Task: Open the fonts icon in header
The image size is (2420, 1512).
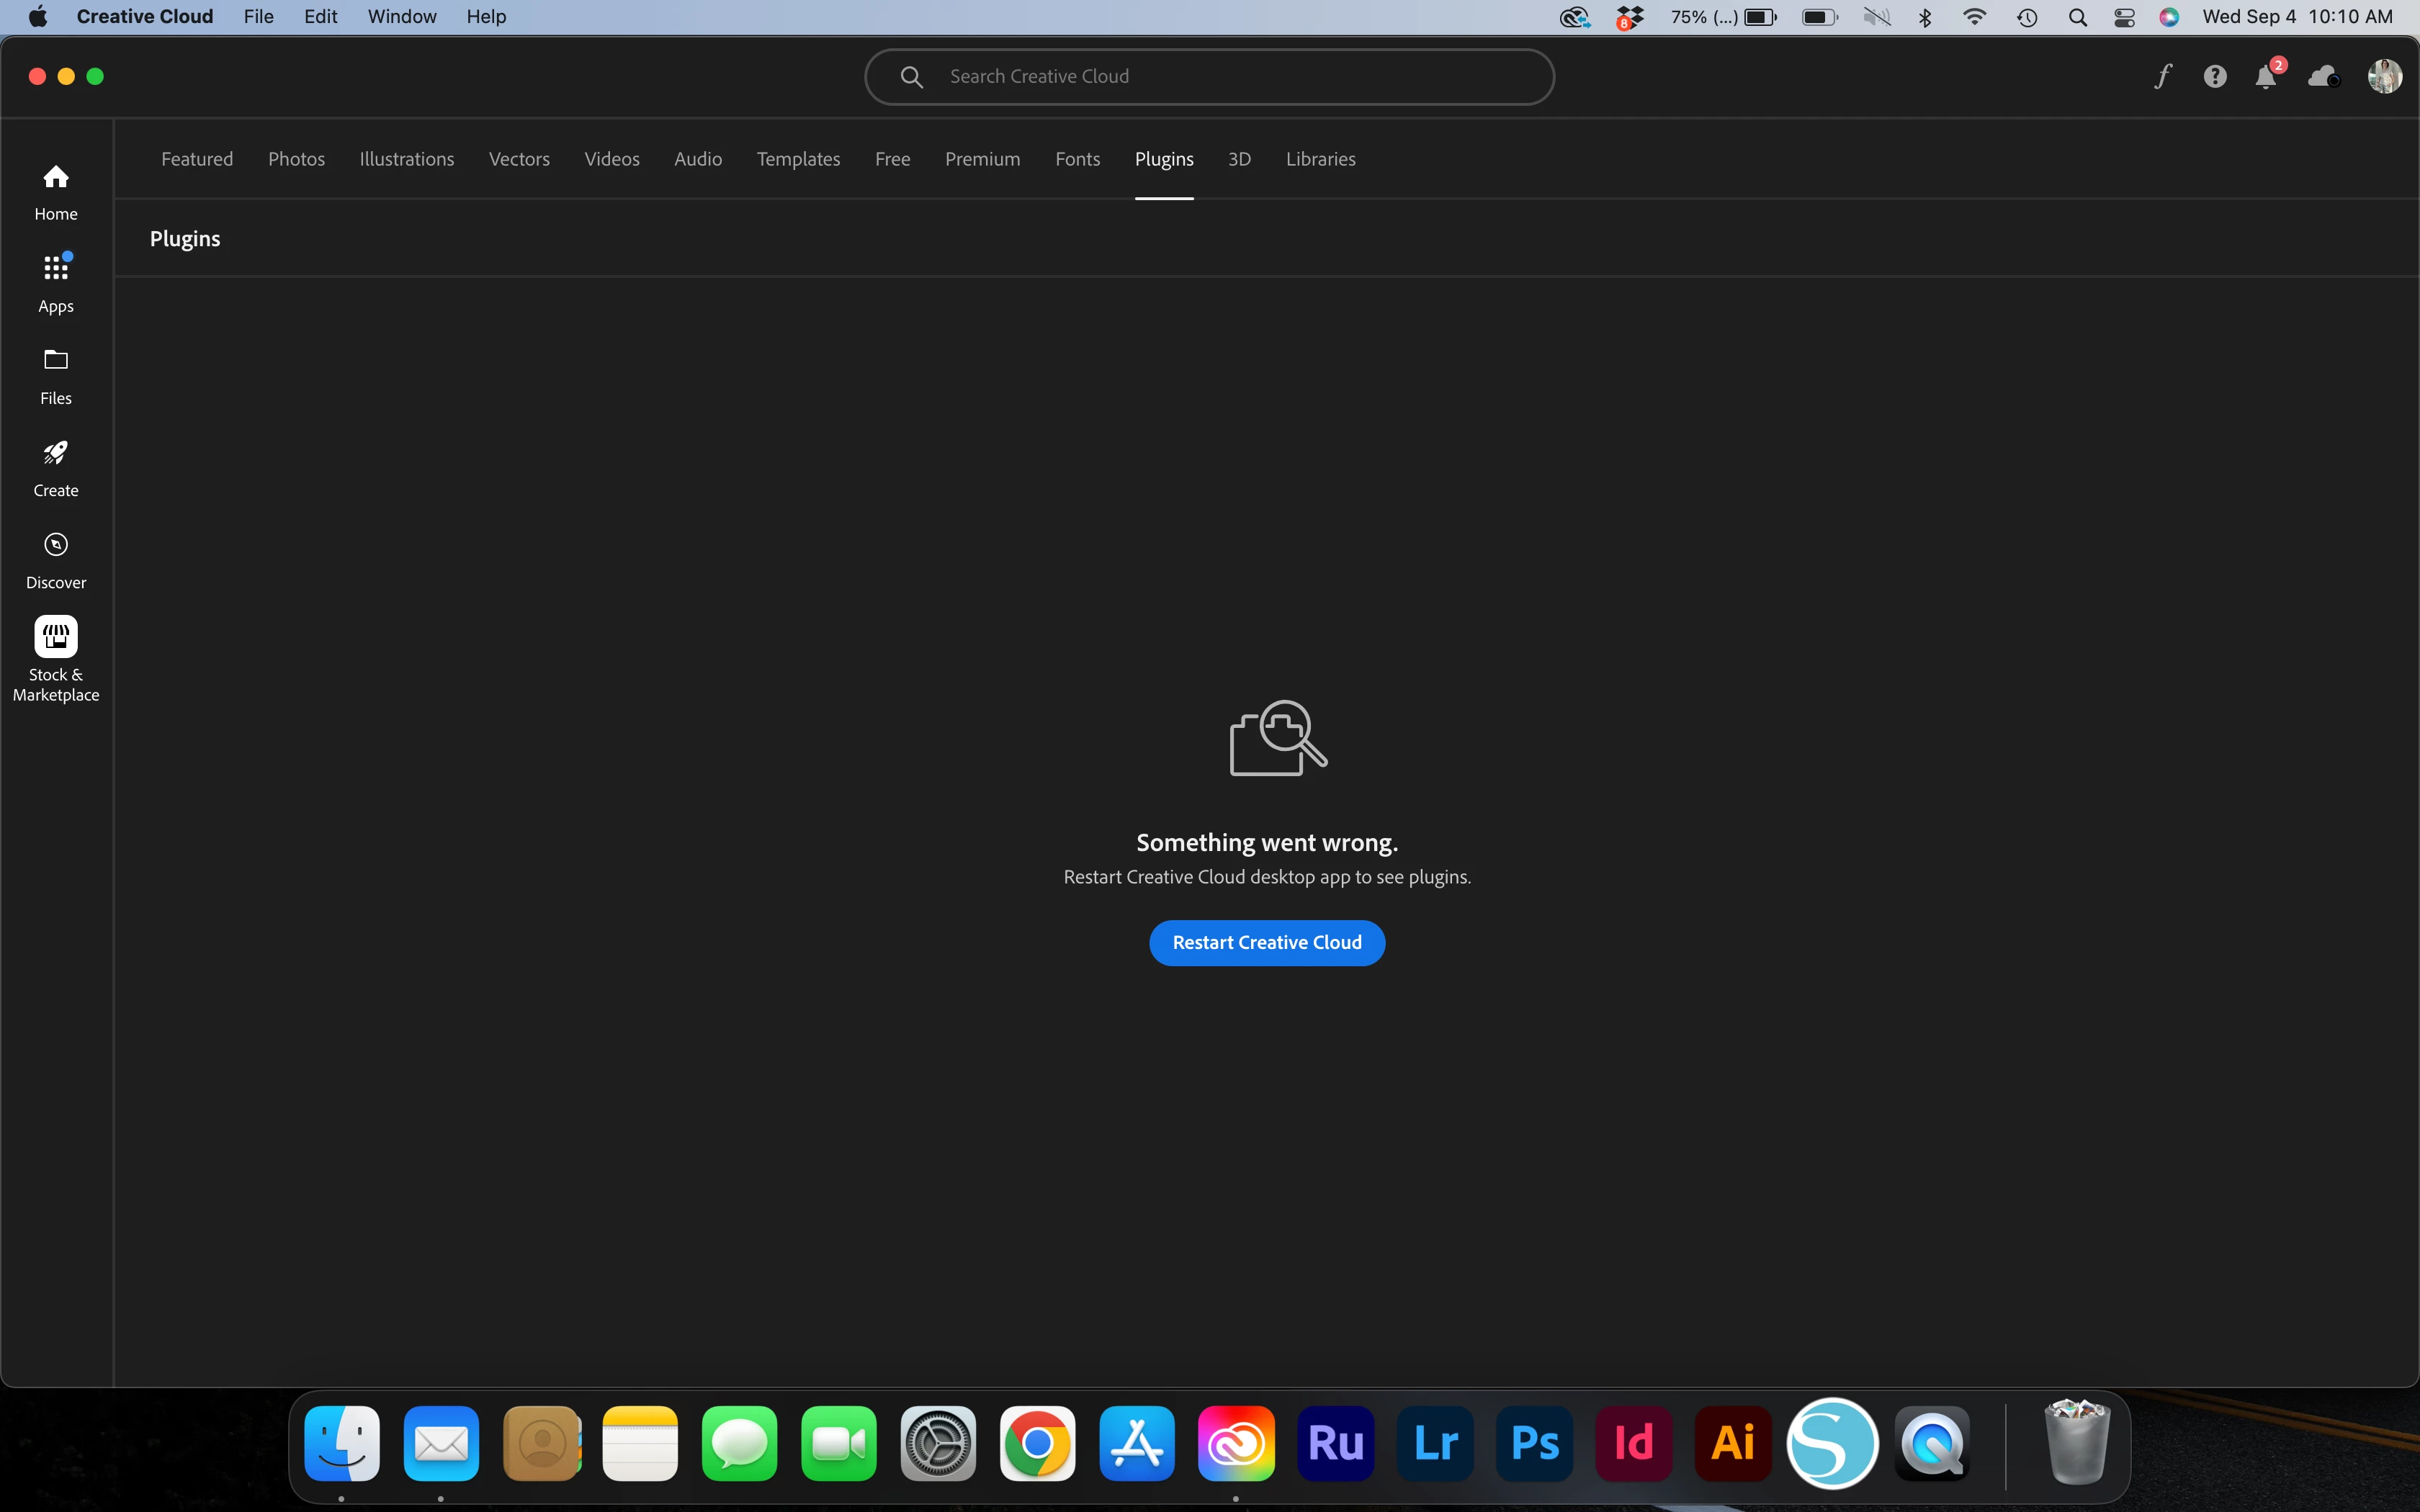Action: (x=2163, y=77)
